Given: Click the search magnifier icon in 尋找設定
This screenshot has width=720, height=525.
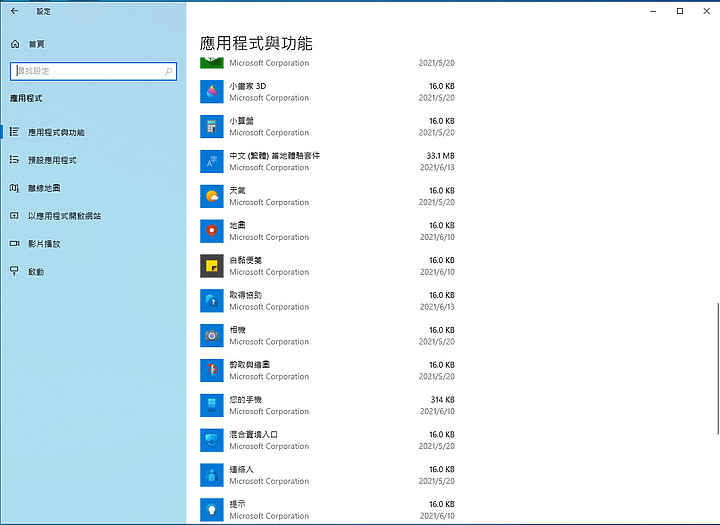Looking at the screenshot, I should (x=169, y=71).
